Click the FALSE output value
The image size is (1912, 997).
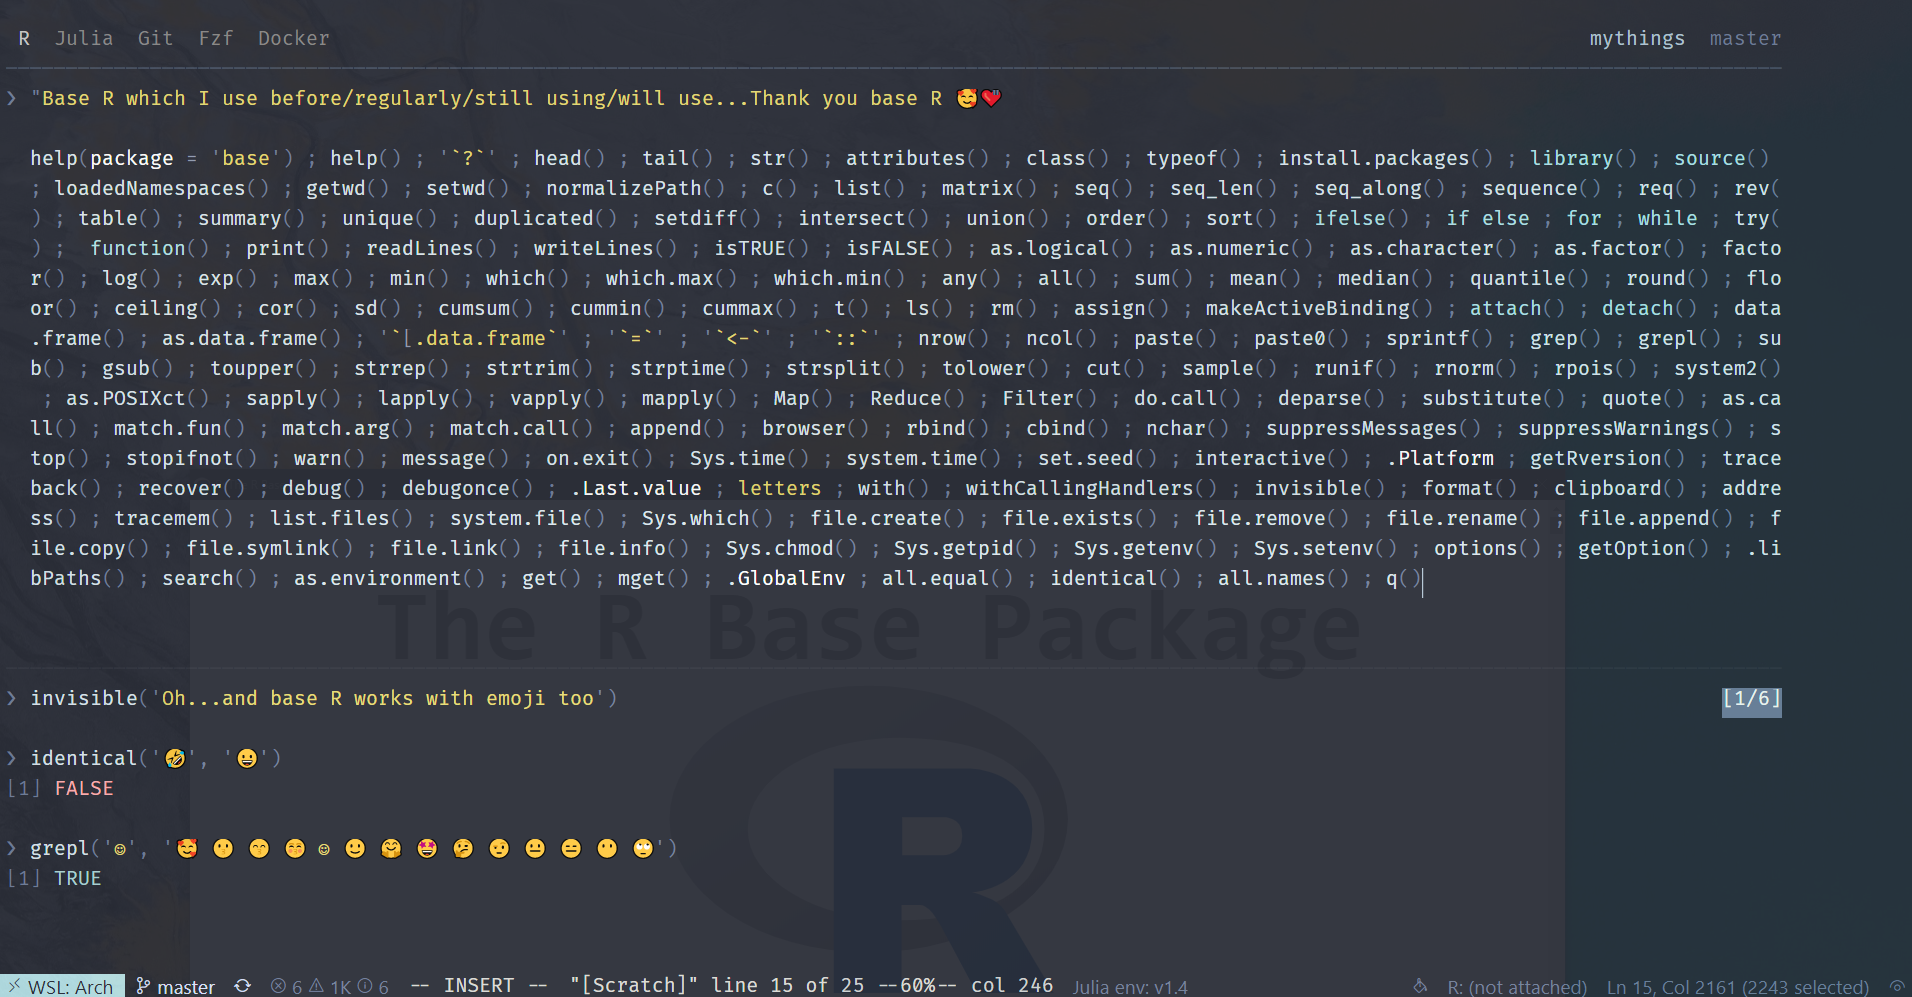click(84, 788)
